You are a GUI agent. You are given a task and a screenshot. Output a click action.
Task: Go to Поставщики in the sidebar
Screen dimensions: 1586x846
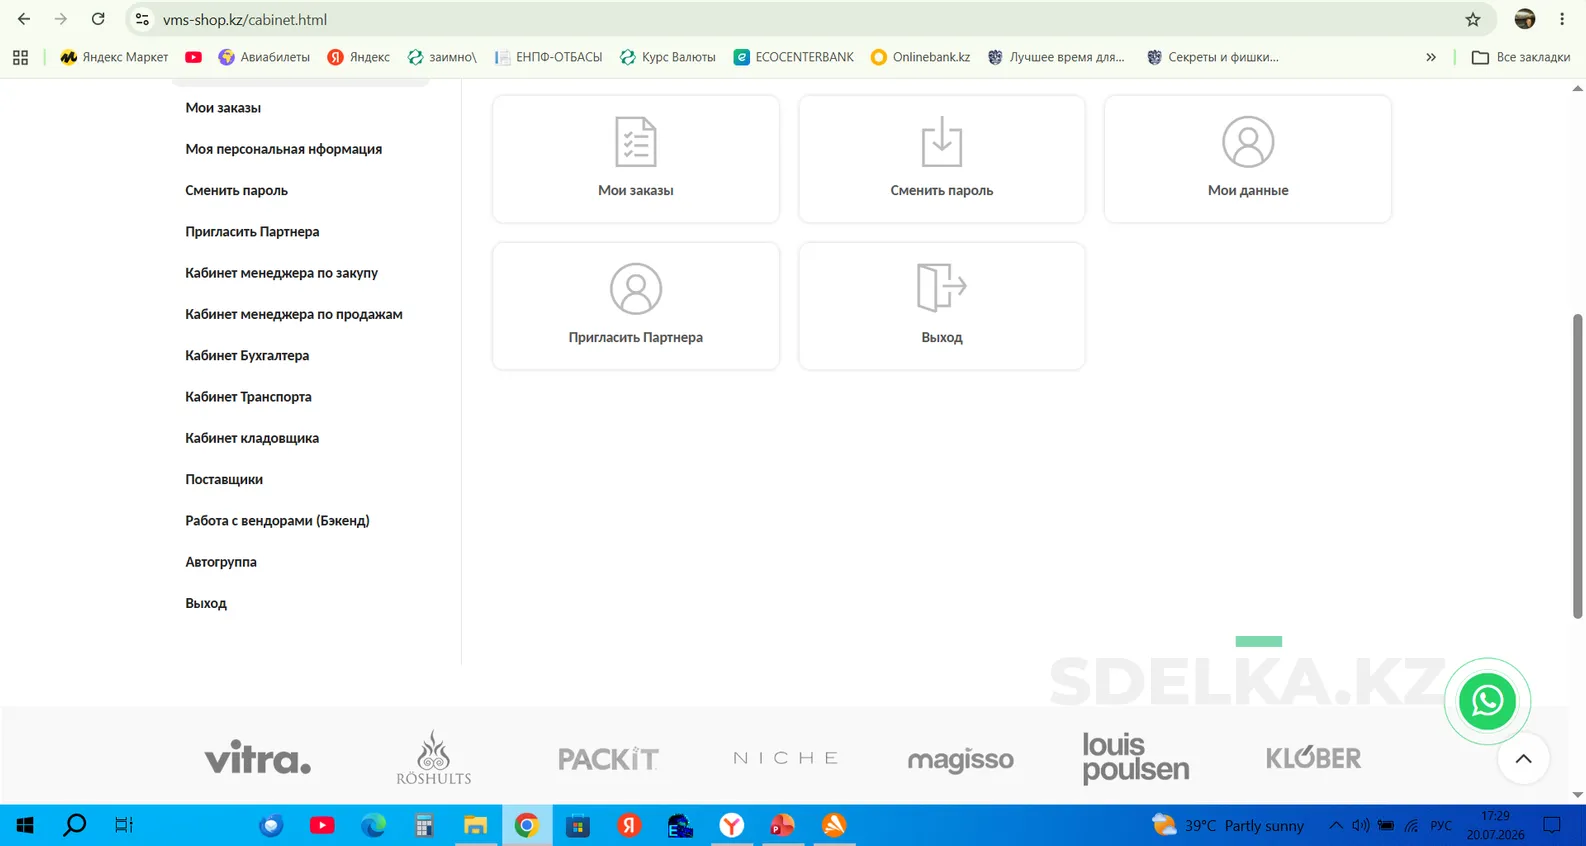224,479
